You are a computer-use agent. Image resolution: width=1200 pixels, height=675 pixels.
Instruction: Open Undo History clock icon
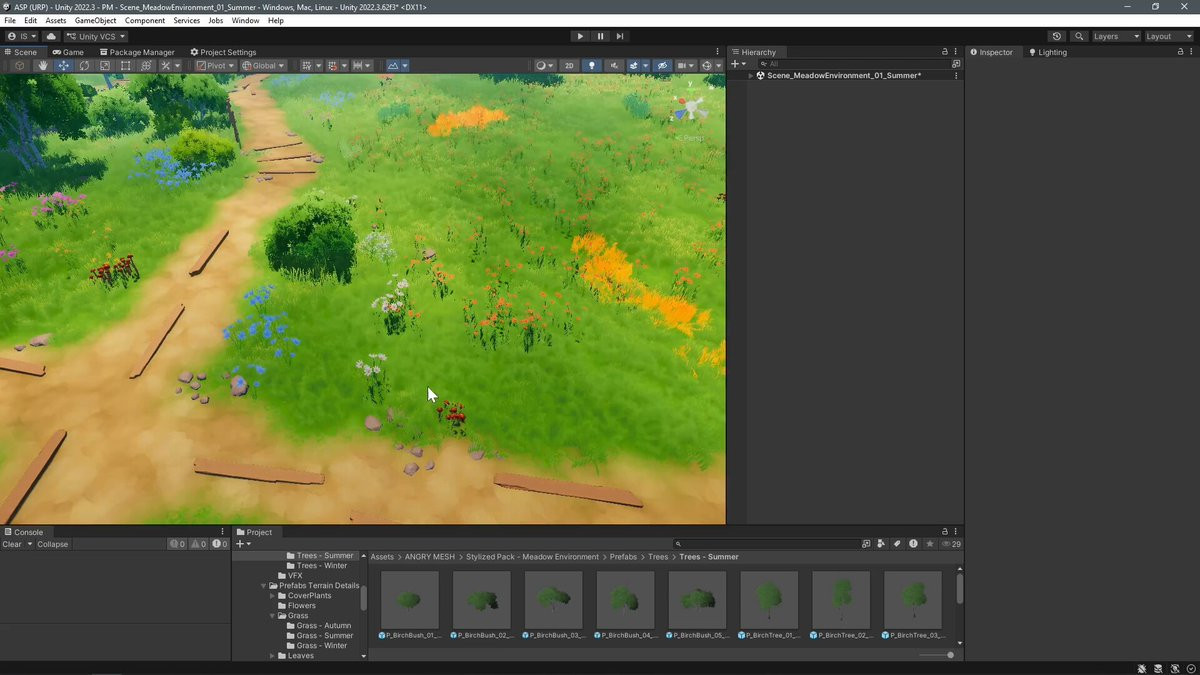1057,36
